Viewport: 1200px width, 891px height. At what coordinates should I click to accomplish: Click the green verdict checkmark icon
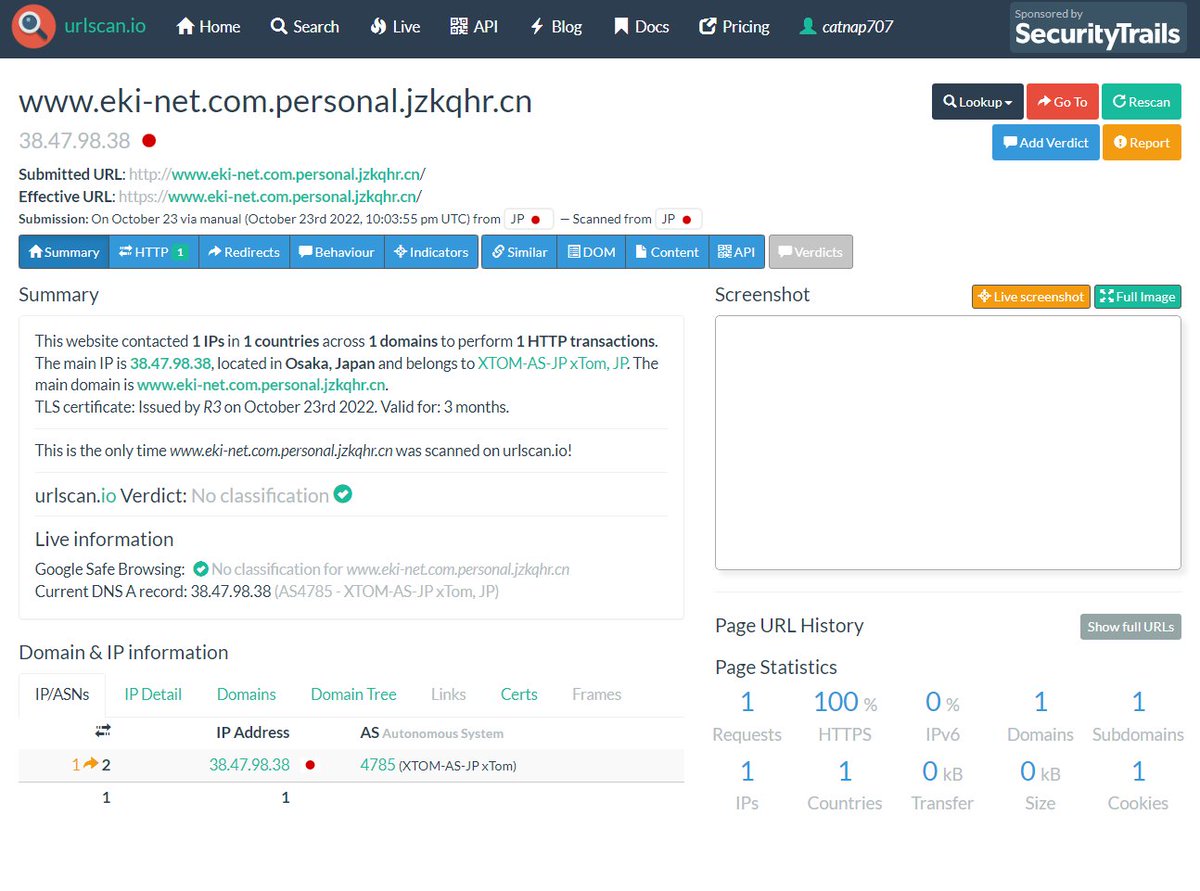(343, 495)
